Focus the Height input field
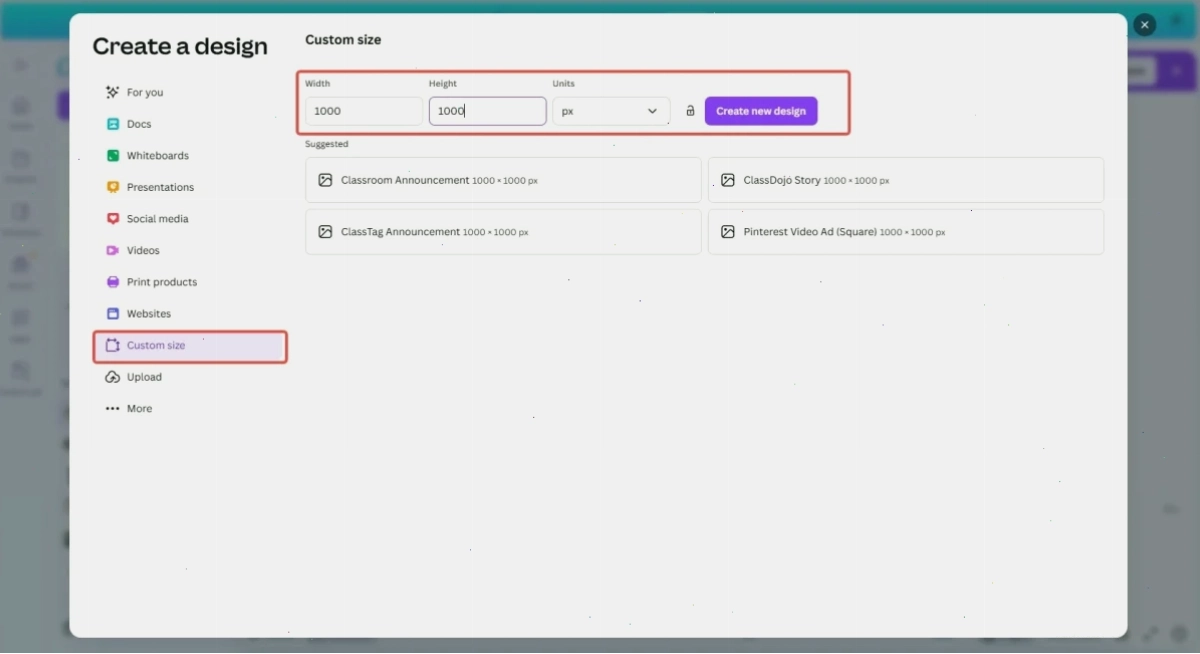This screenshot has width=1200, height=654. (x=488, y=111)
